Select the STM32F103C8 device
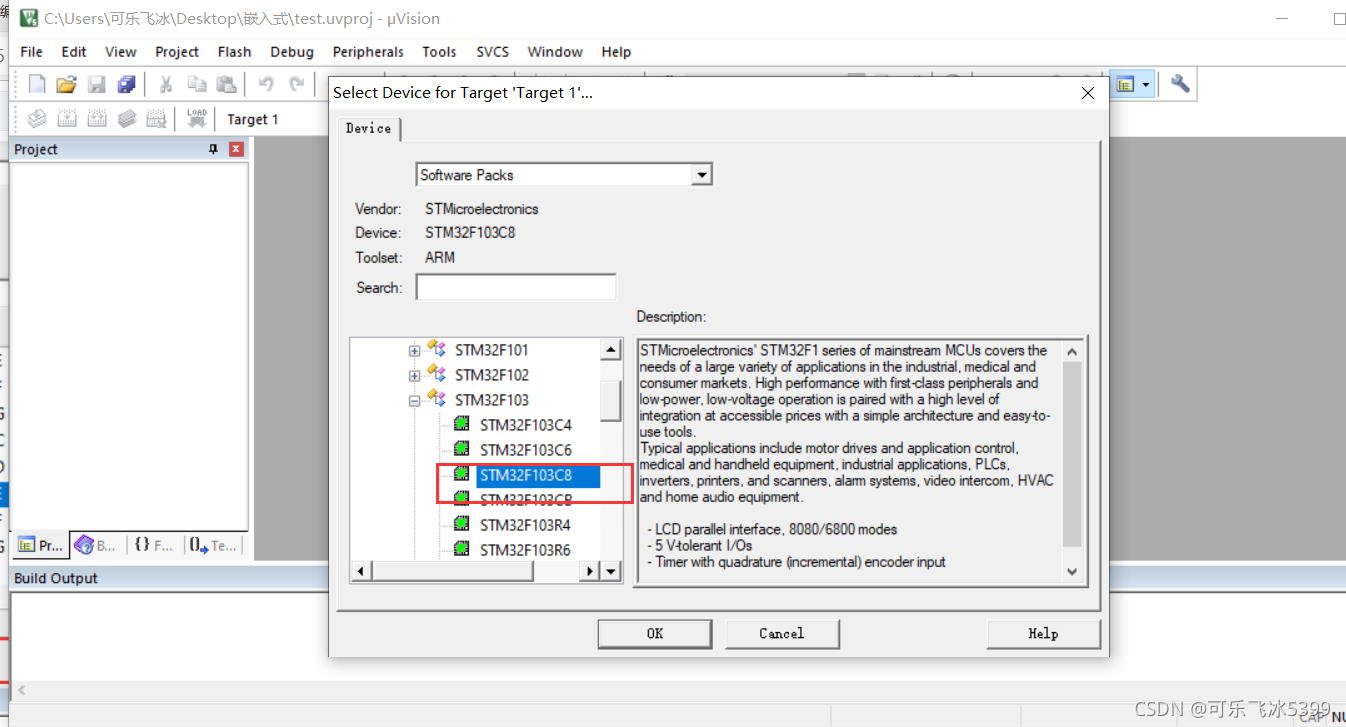 [526, 475]
